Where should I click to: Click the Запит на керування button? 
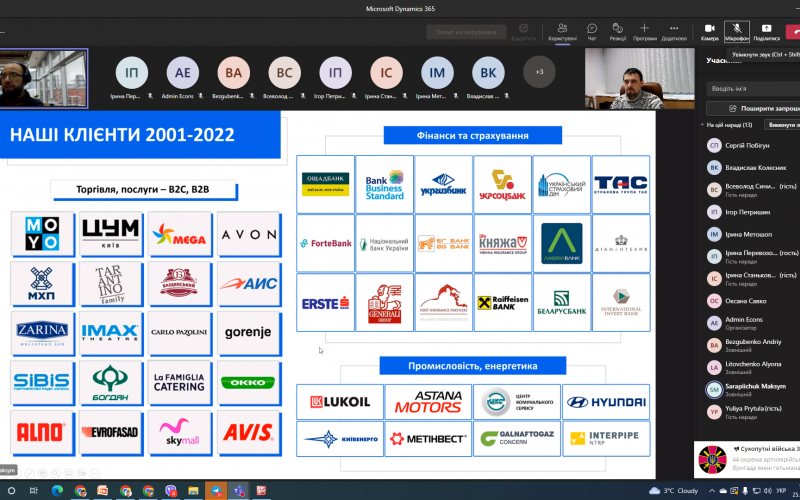point(466,32)
